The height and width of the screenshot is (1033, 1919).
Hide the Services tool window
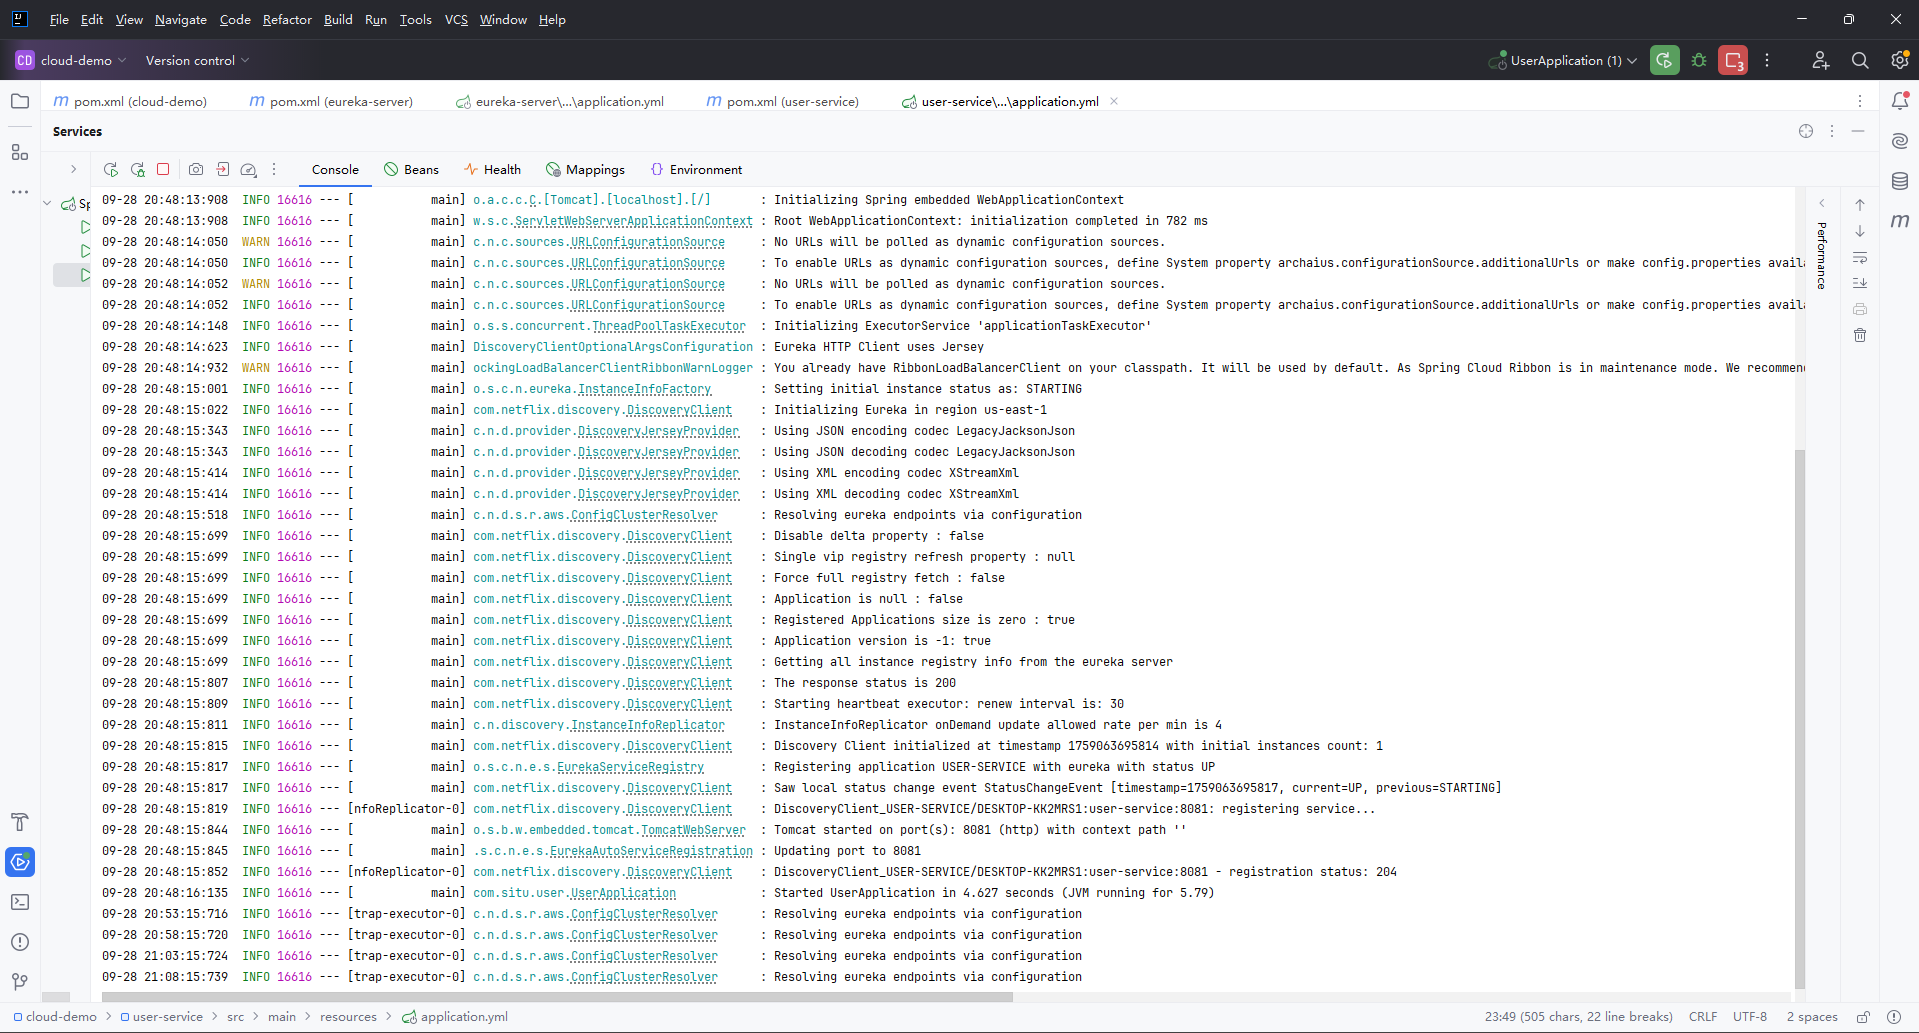pos(1858,131)
